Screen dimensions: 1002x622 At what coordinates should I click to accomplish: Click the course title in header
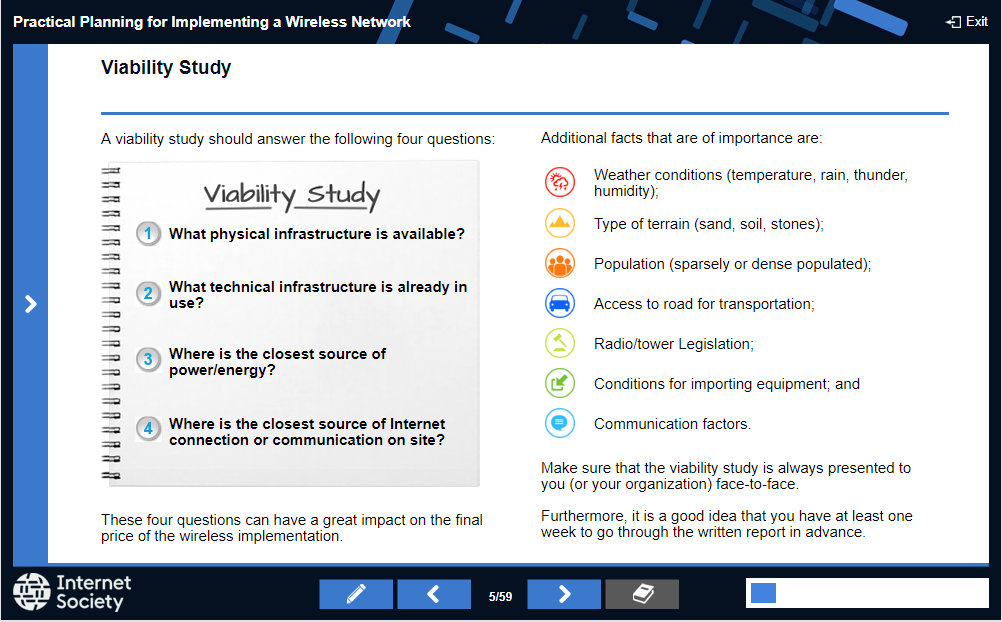(212, 22)
